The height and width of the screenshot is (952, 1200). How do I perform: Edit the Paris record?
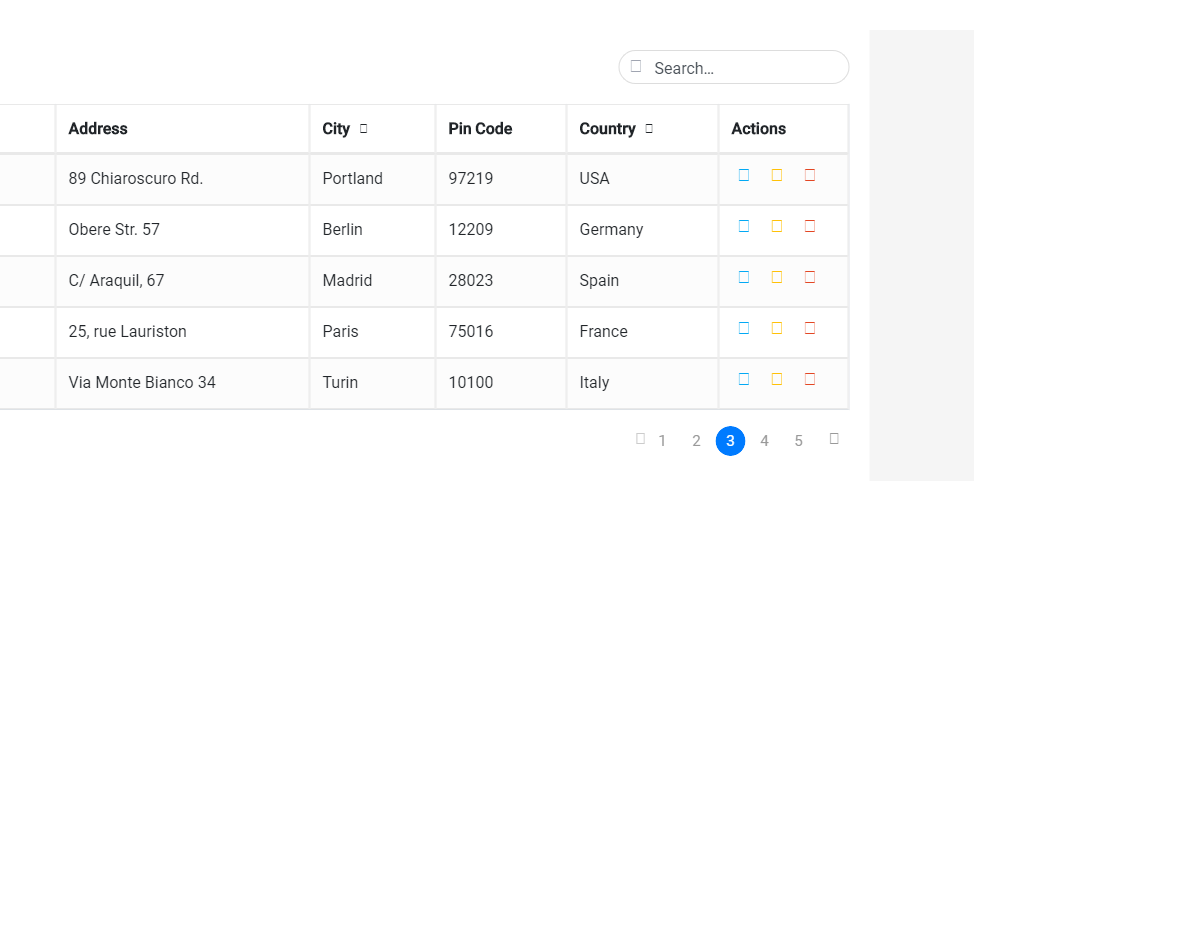pos(776,327)
